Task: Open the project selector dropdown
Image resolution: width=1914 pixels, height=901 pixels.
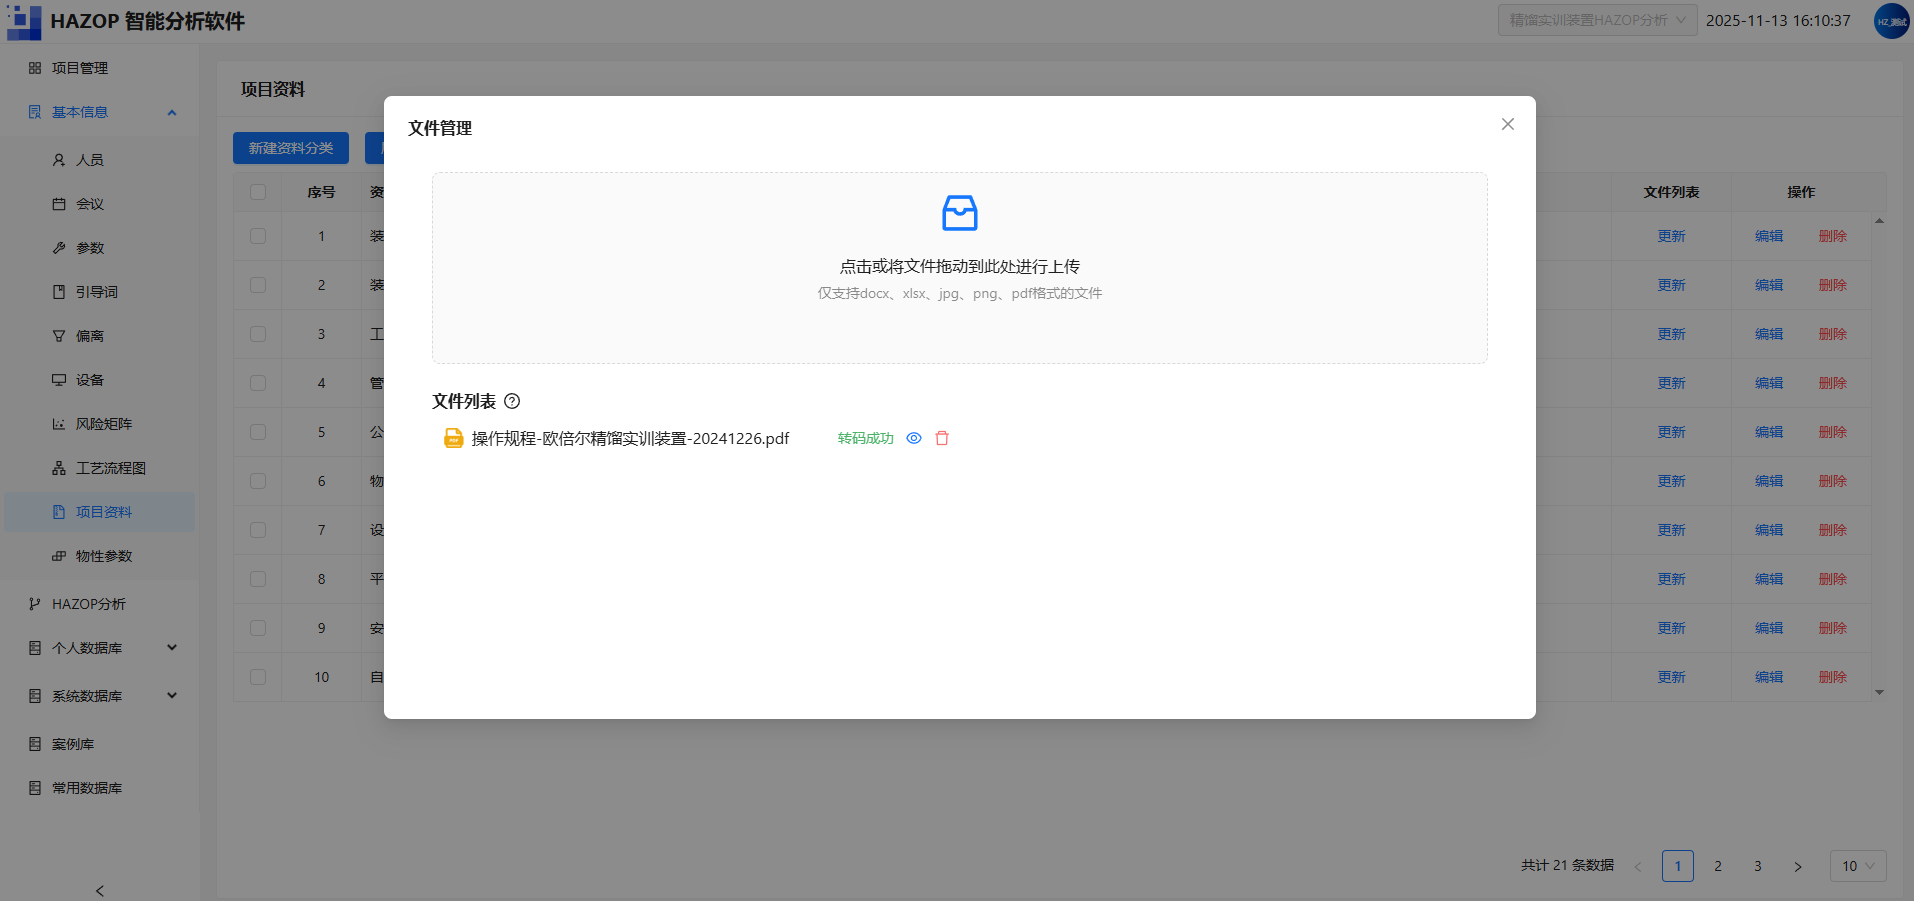Action: coord(1597,20)
